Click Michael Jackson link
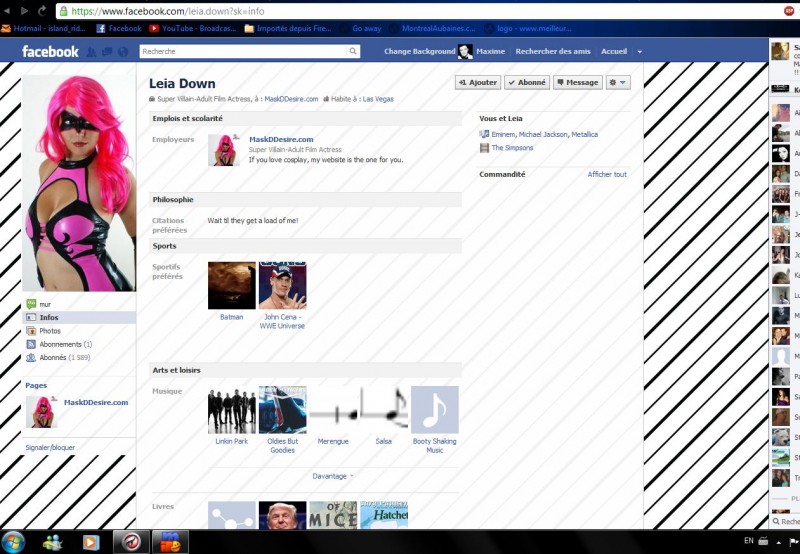The image size is (800, 554). pos(543,134)
